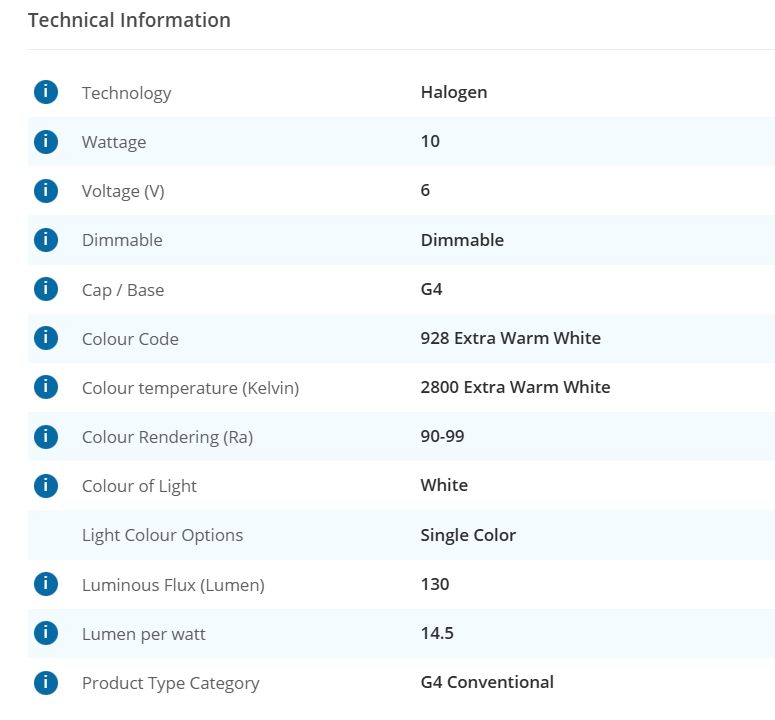Open the Colour Code info icon
775x720 pixels.
[46, 338]
